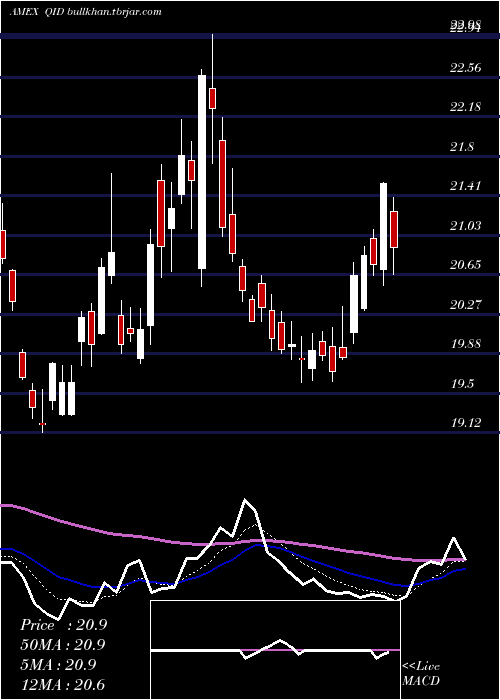
Task: Click the <<Live MACD label
Action: pos(421,674)
